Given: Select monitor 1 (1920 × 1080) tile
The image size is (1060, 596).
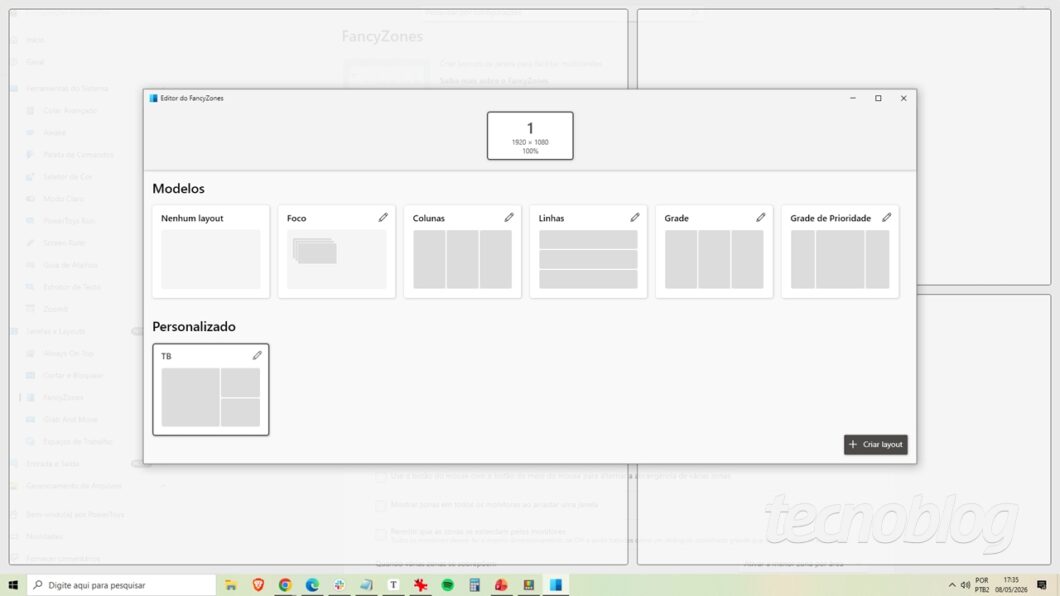Looking at the screenshot, I should pyautogui.click(x=530, y=136).
